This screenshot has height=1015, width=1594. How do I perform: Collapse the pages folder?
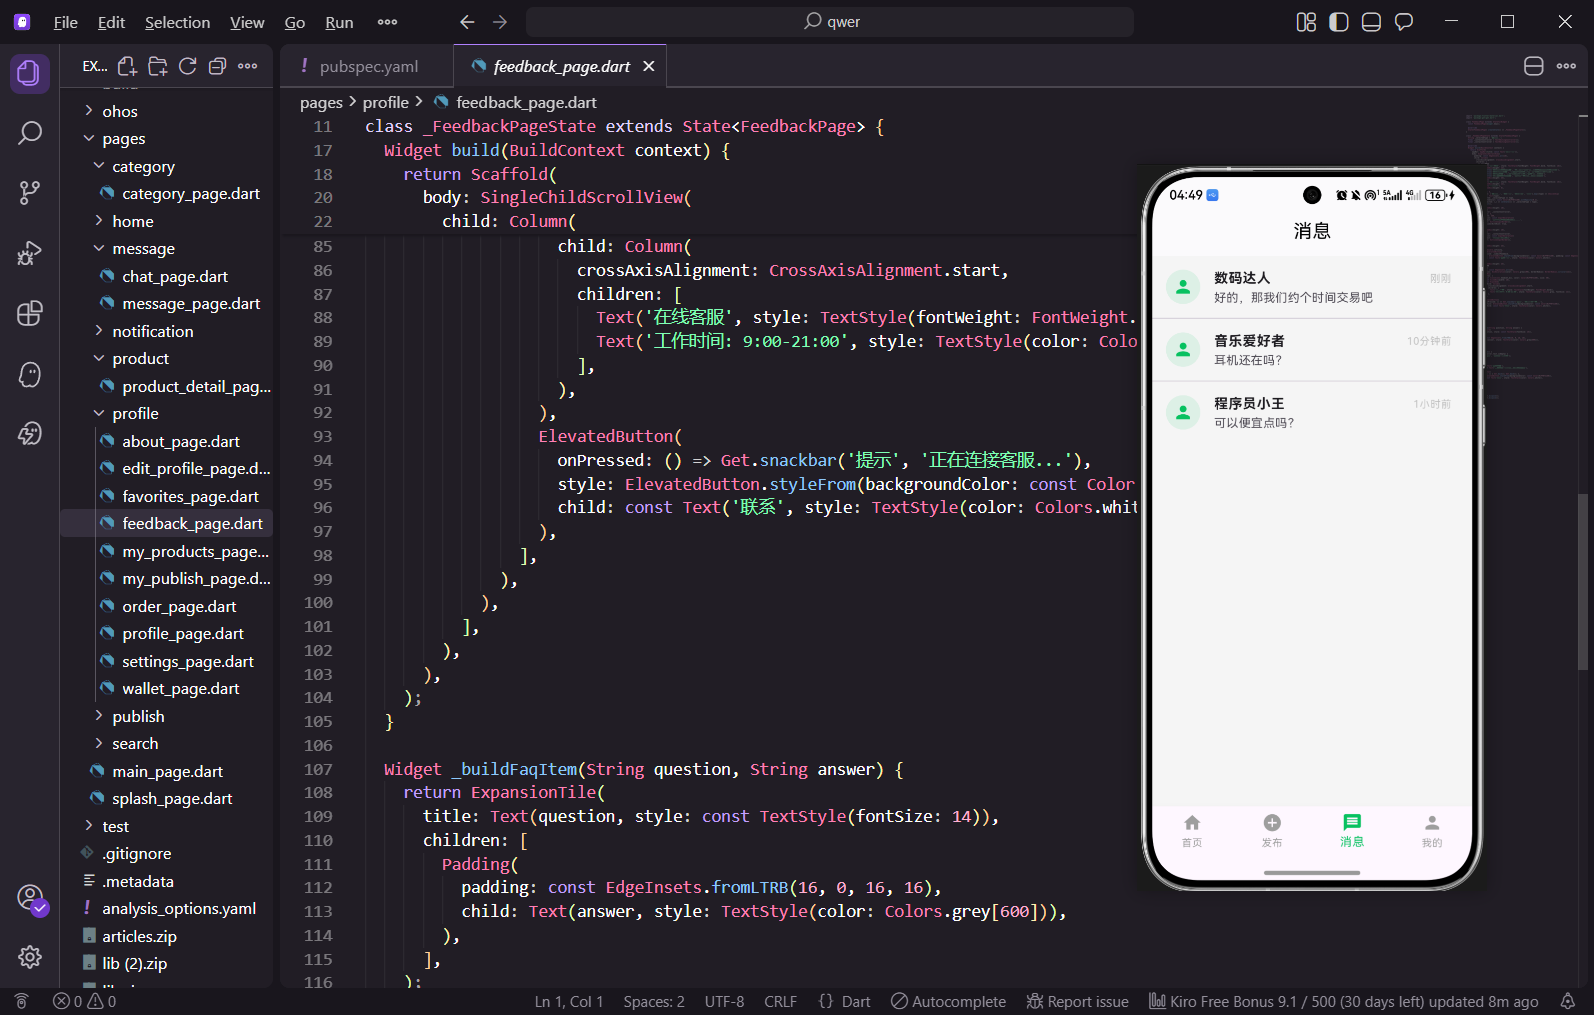167,138
